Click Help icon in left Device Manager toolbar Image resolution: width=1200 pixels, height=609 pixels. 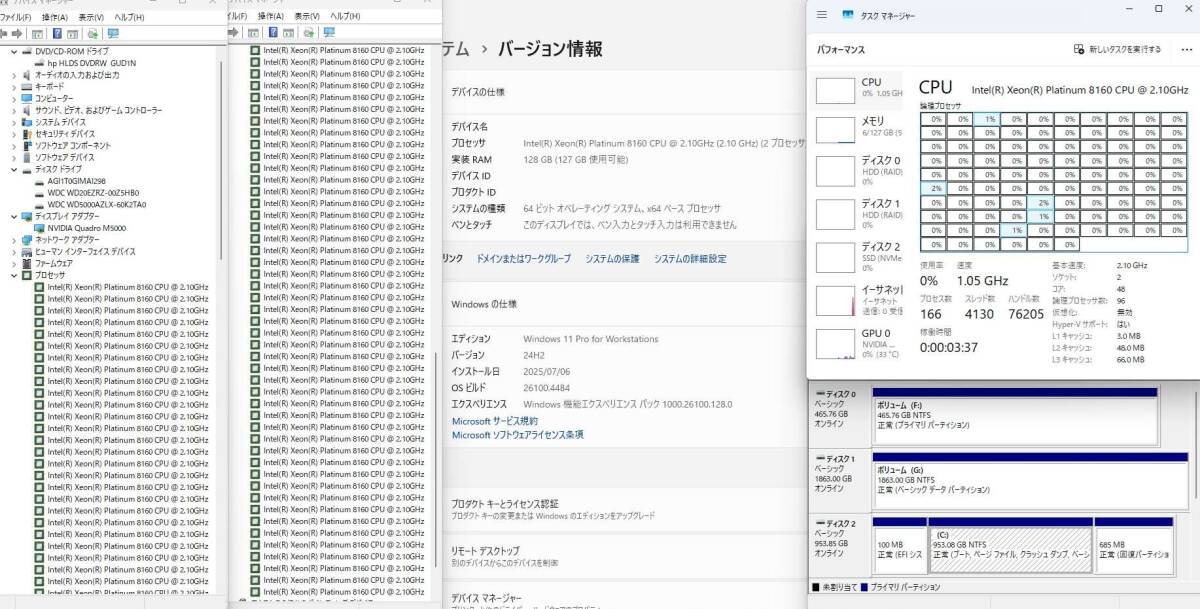58,33
